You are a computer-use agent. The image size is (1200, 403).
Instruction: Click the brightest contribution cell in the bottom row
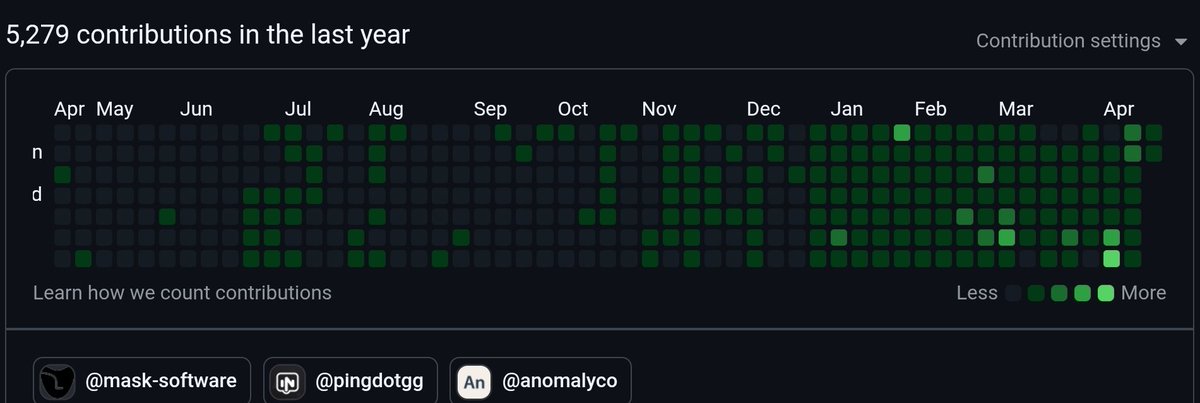coord(1112,259)
